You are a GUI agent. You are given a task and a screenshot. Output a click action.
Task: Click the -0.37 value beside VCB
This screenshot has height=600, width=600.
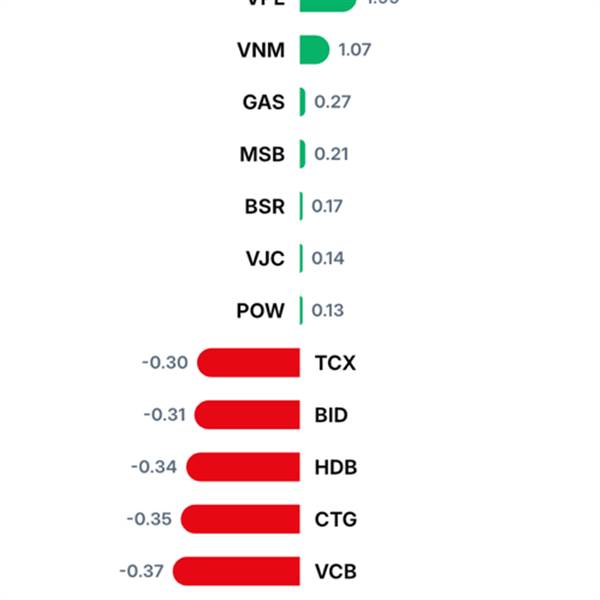[x=141, y=572]
